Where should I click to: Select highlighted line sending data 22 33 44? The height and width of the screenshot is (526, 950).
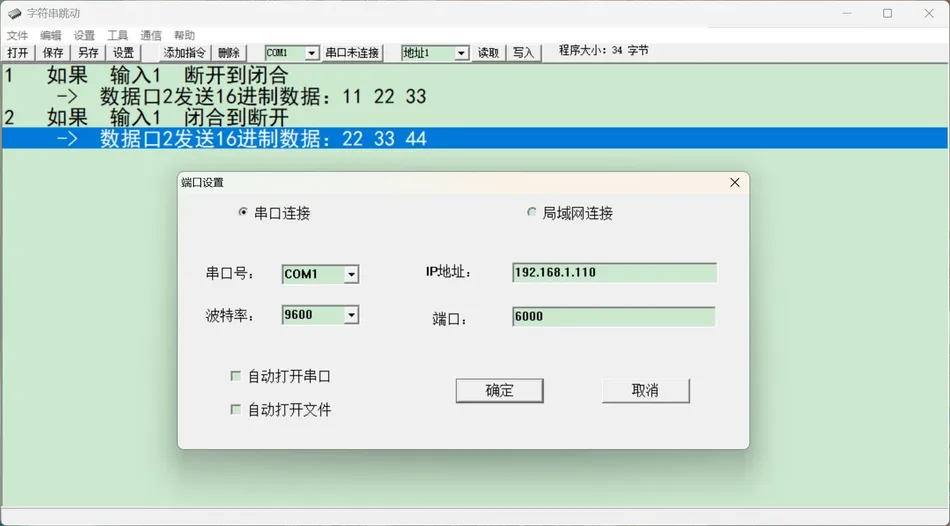475,138
